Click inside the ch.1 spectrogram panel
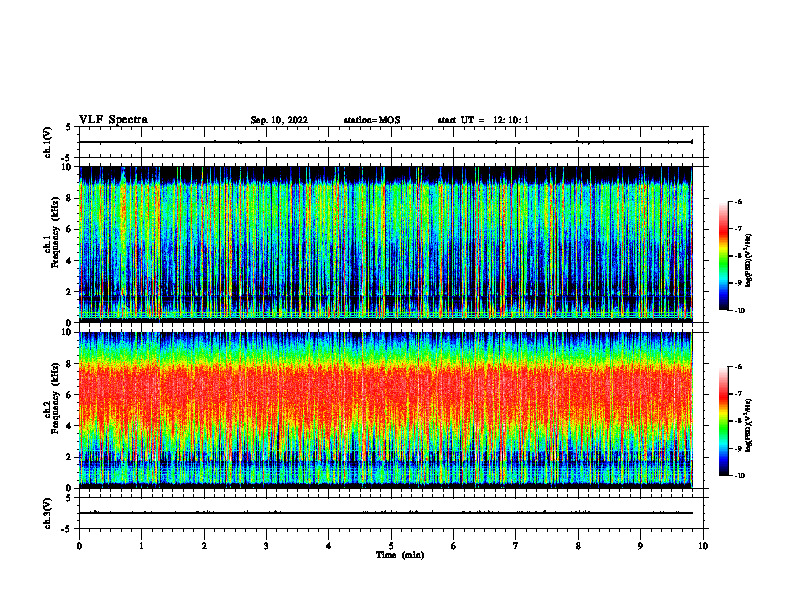This screenshot has height=612, width=792. tap(385, 244)
